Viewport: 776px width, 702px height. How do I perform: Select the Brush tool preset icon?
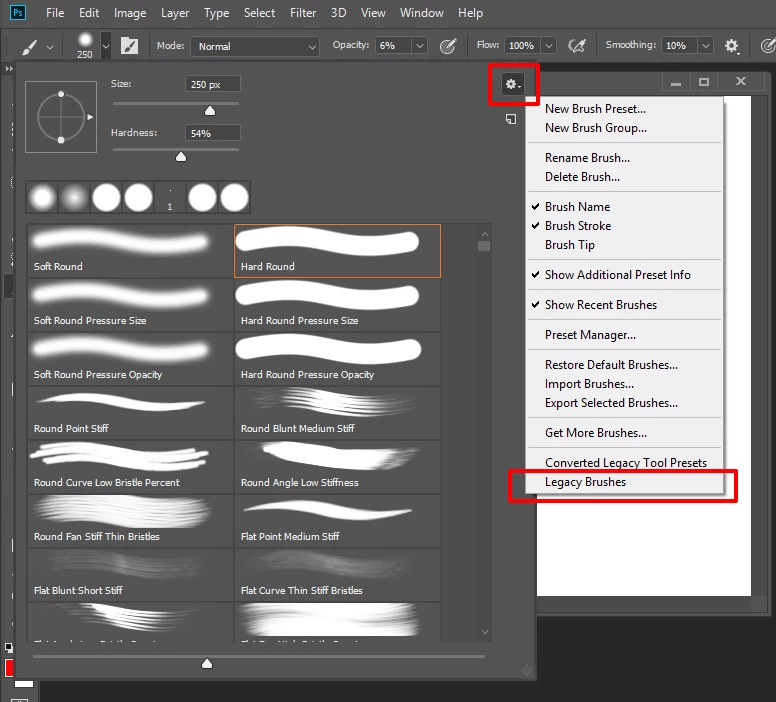tap(29, 47)
